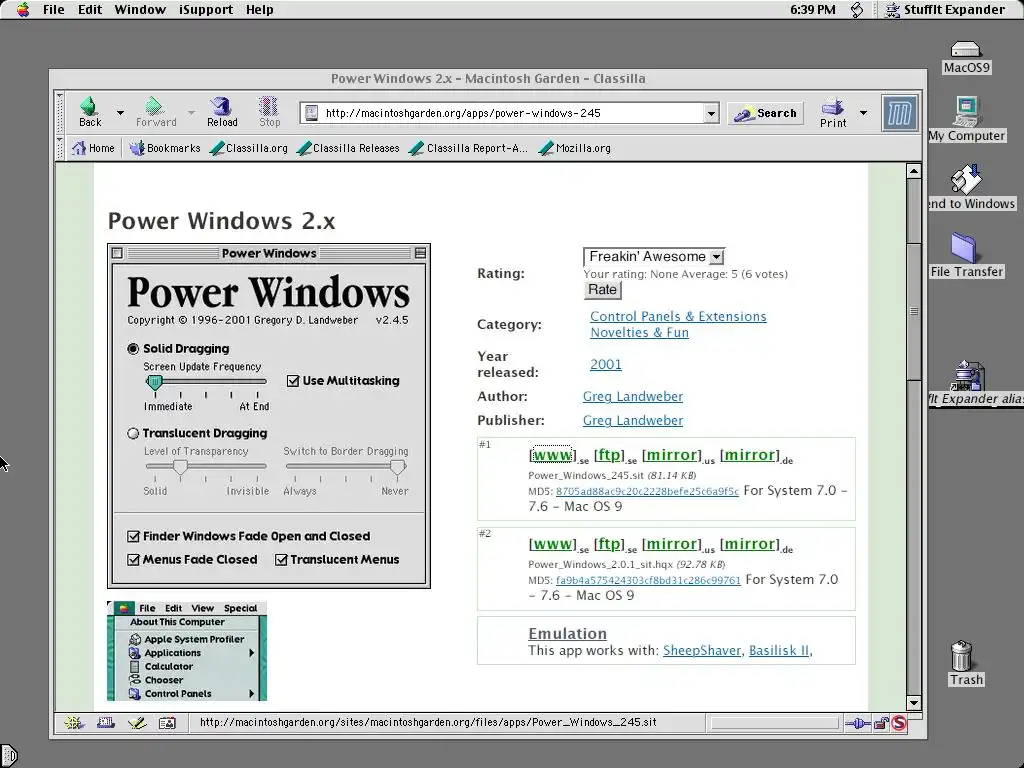Viewport: 1024px width, 768px height.
Task: Collapse the navigation toolbar grippy
Action: (59, 112)
